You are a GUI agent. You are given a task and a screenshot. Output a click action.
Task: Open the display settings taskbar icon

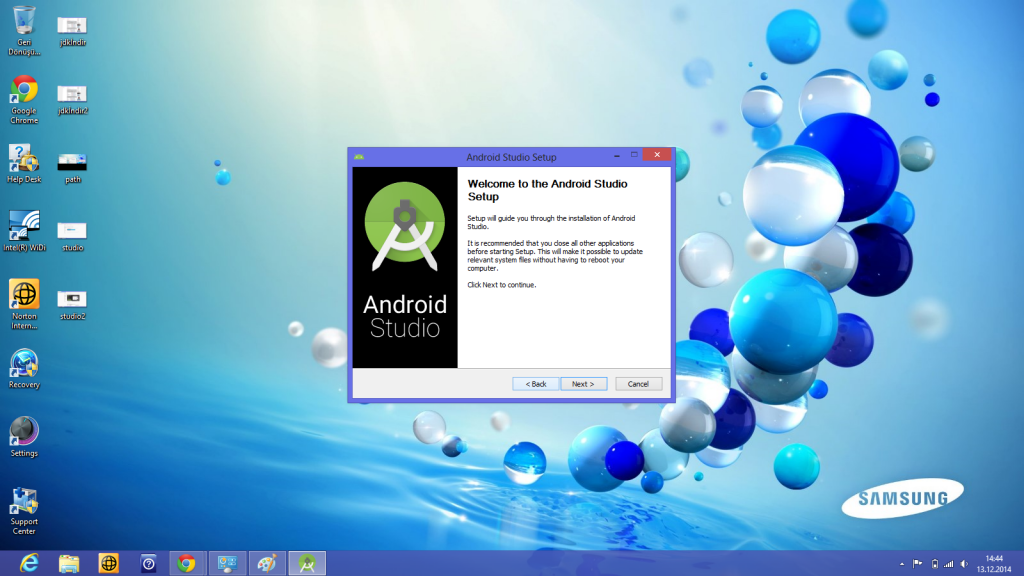pos(227,563)
